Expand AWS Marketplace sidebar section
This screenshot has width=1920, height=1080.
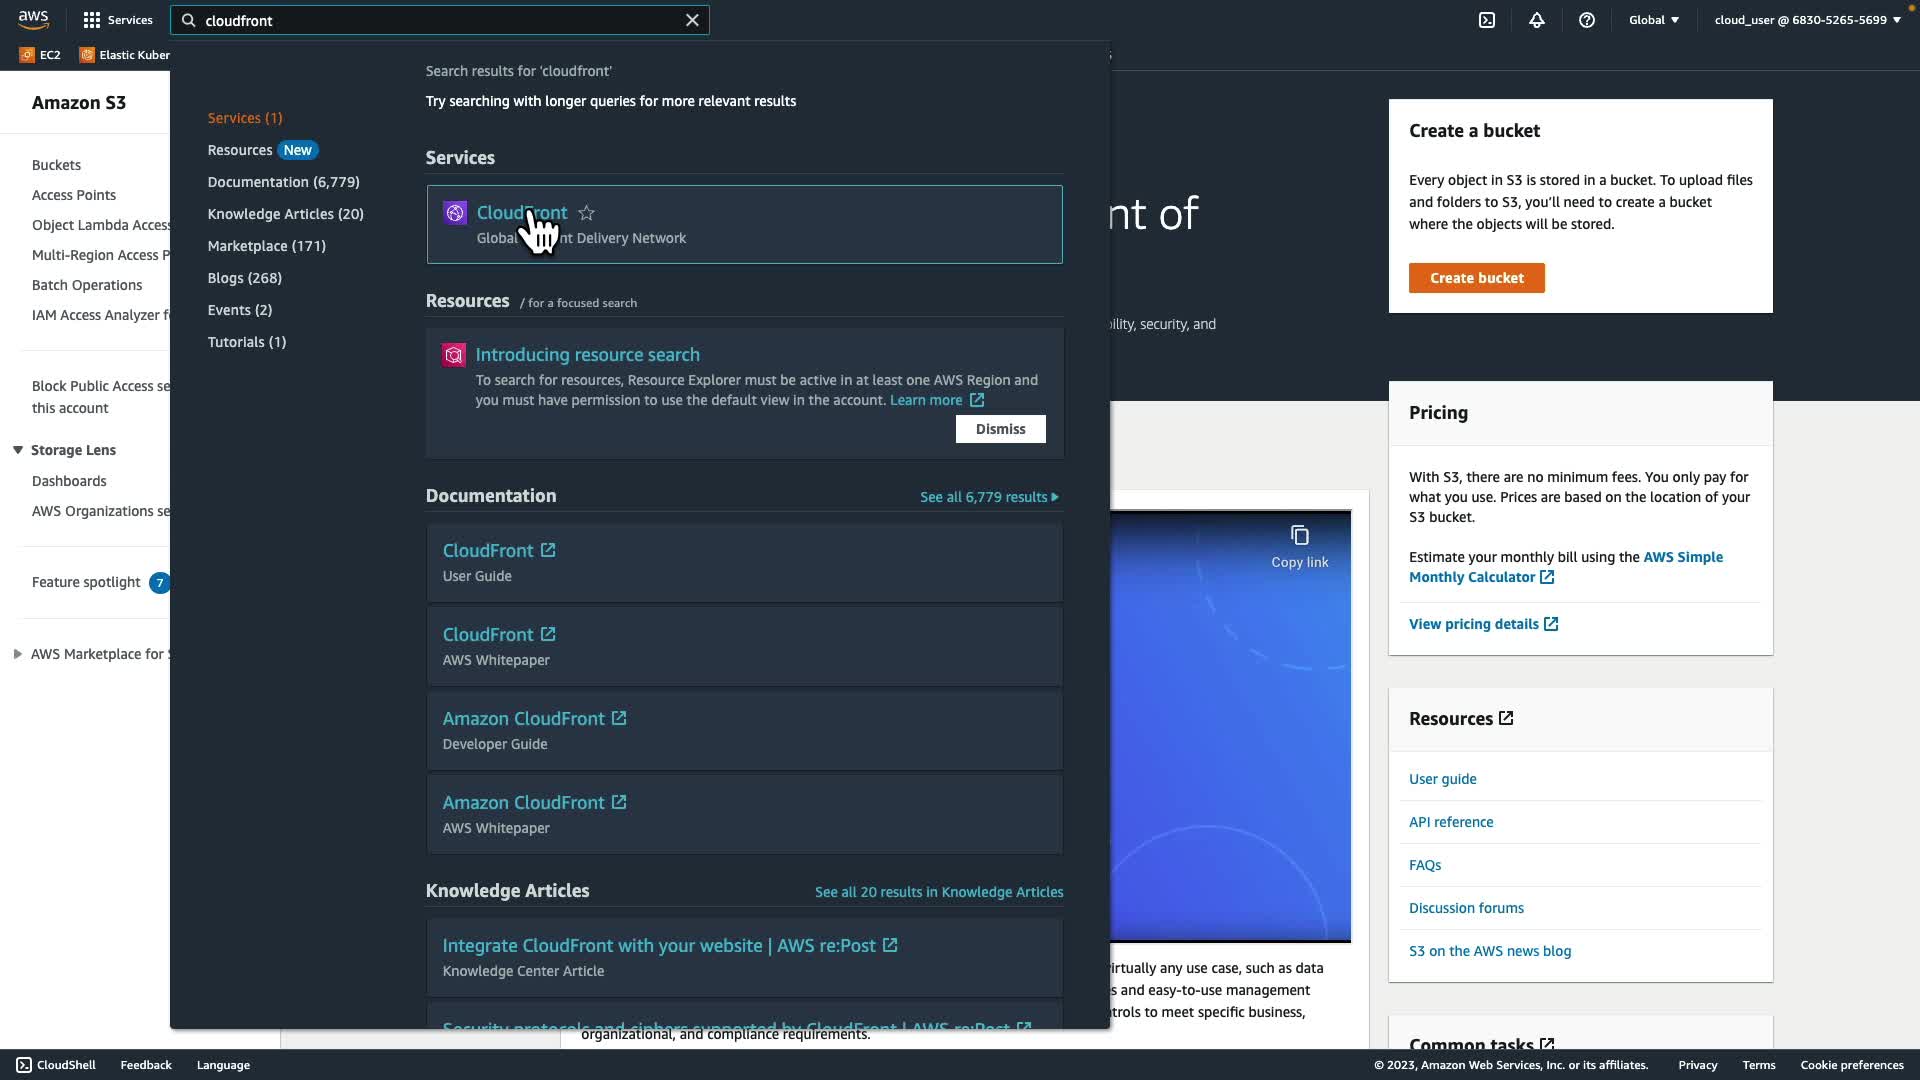18,654
